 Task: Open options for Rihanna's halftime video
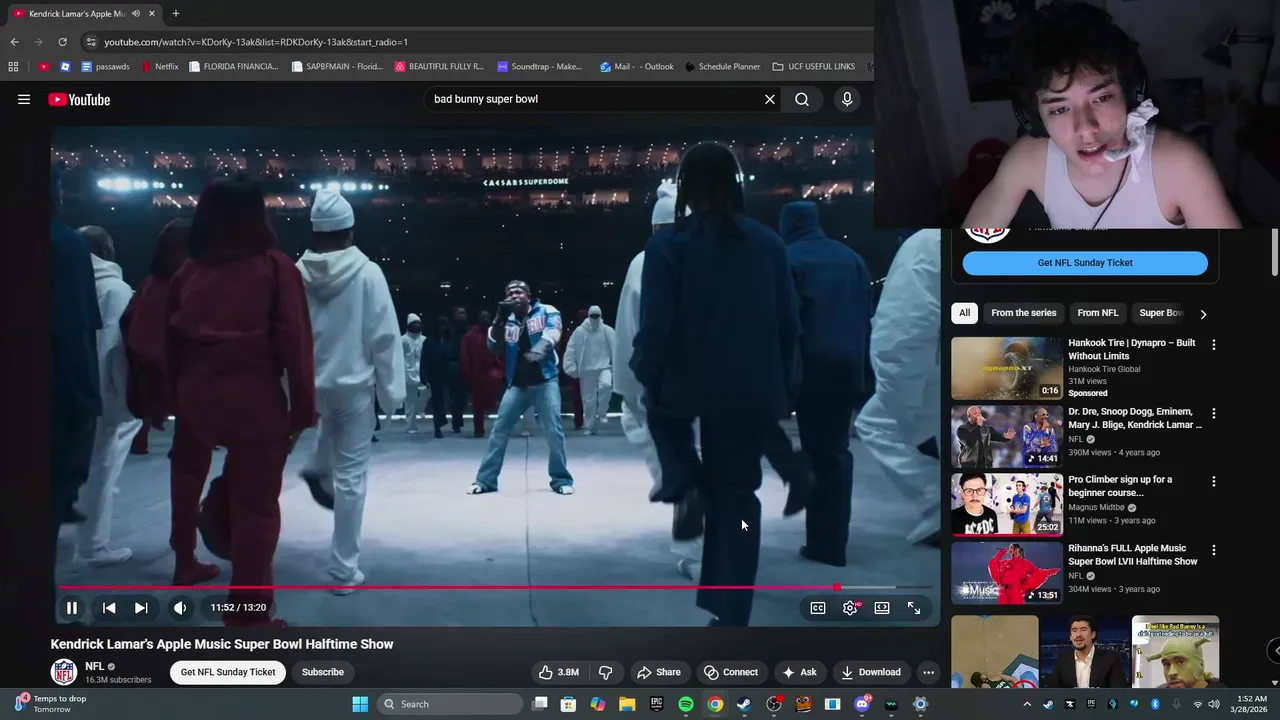pos(1214,550)
